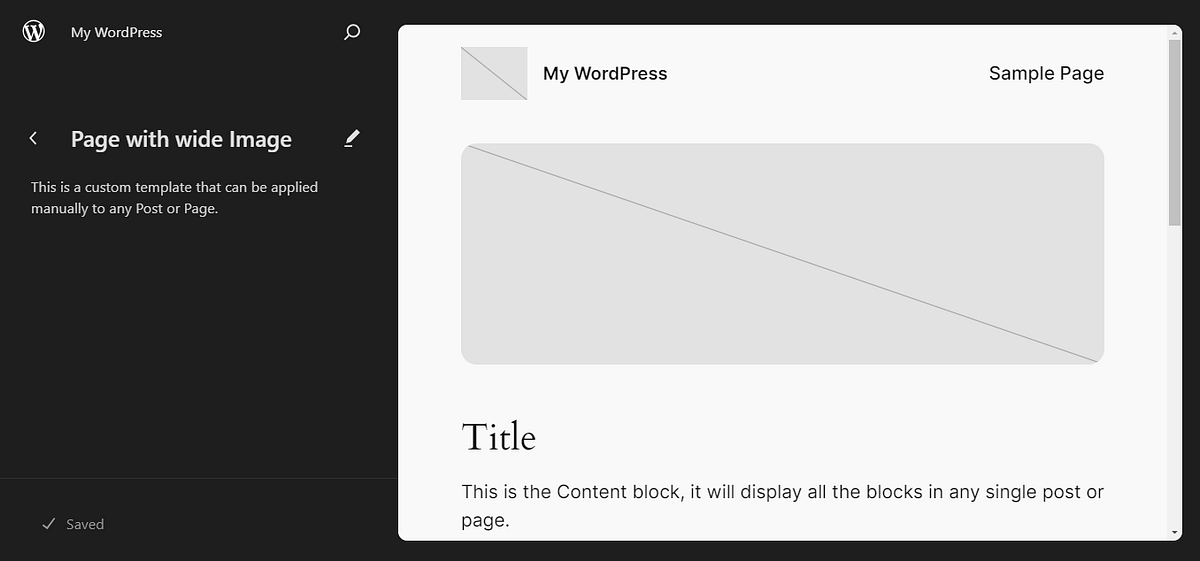The width and height of the screenshot is (1200, 561).
Task: Select the My WordPress site title in preview
Action: pyautogui.click(x=605, y=73)
